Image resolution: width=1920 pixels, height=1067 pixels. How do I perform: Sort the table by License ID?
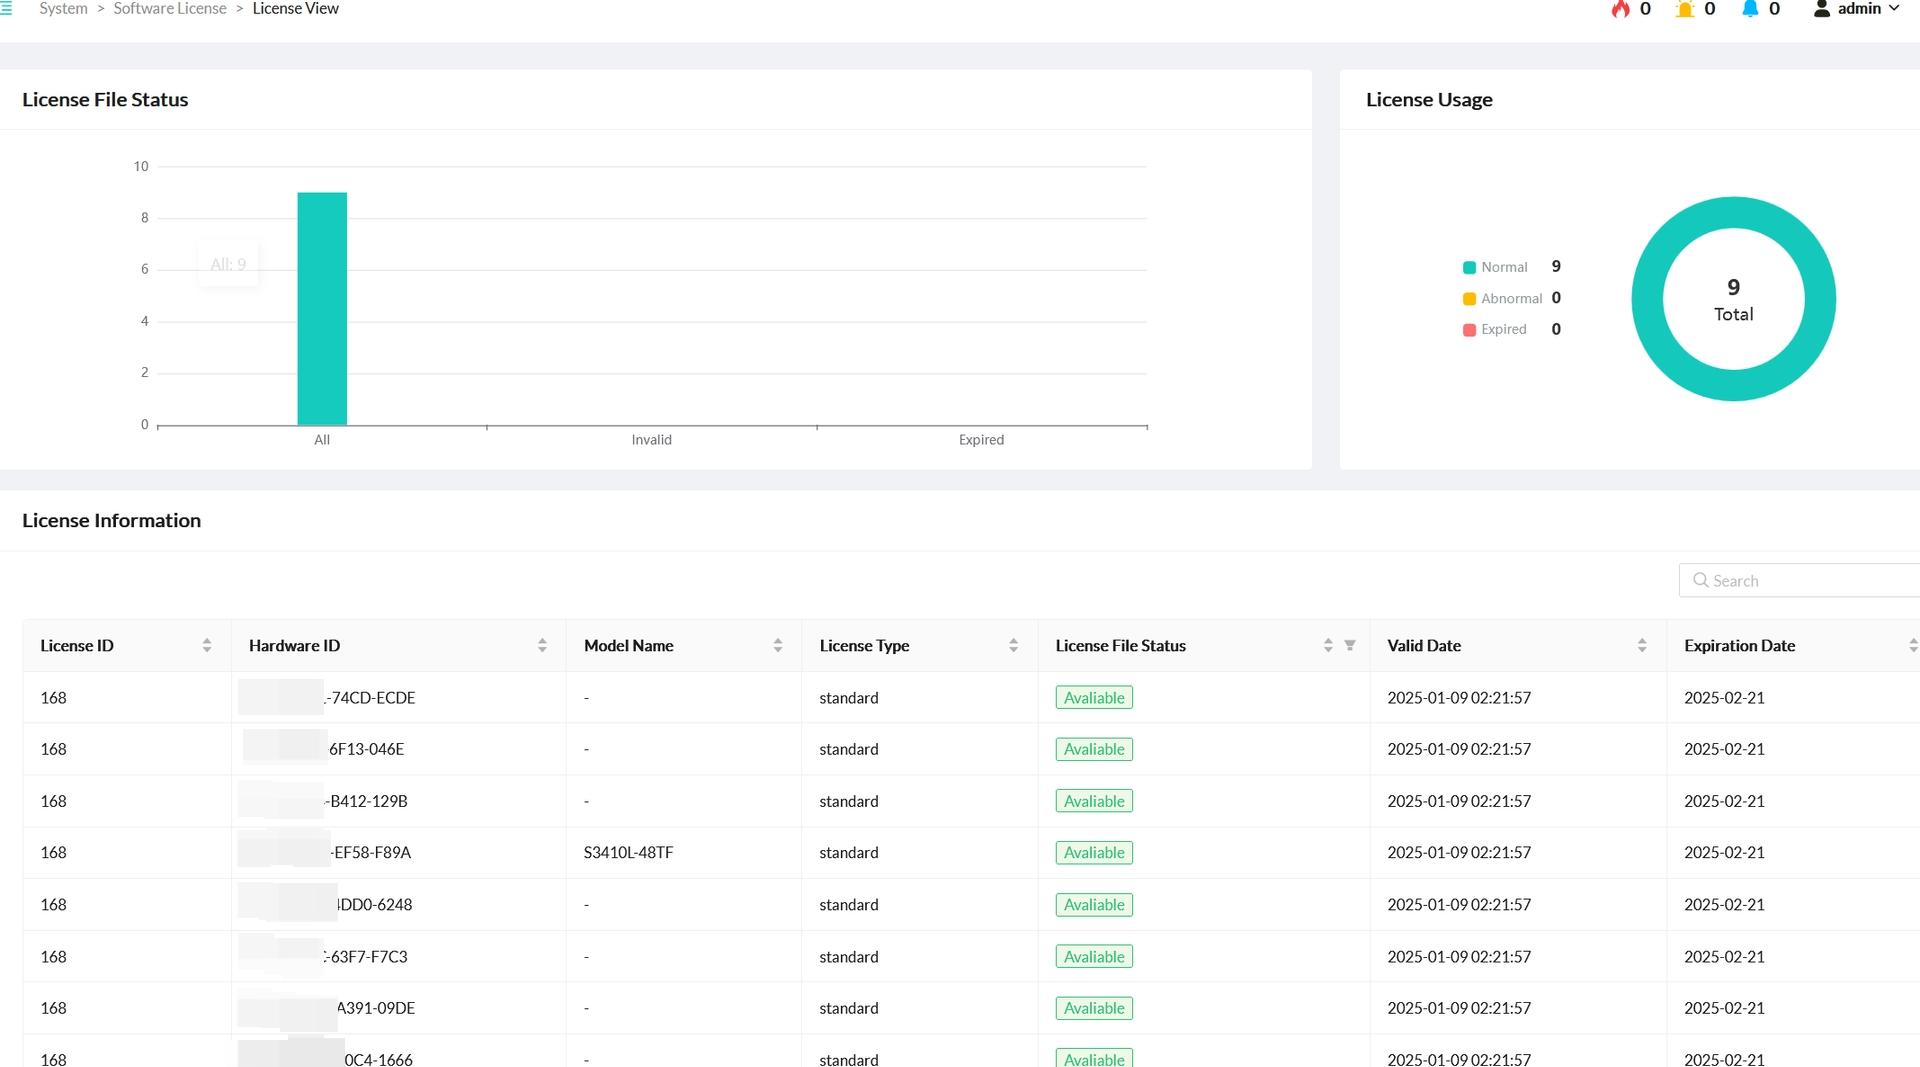click(207, 646)
